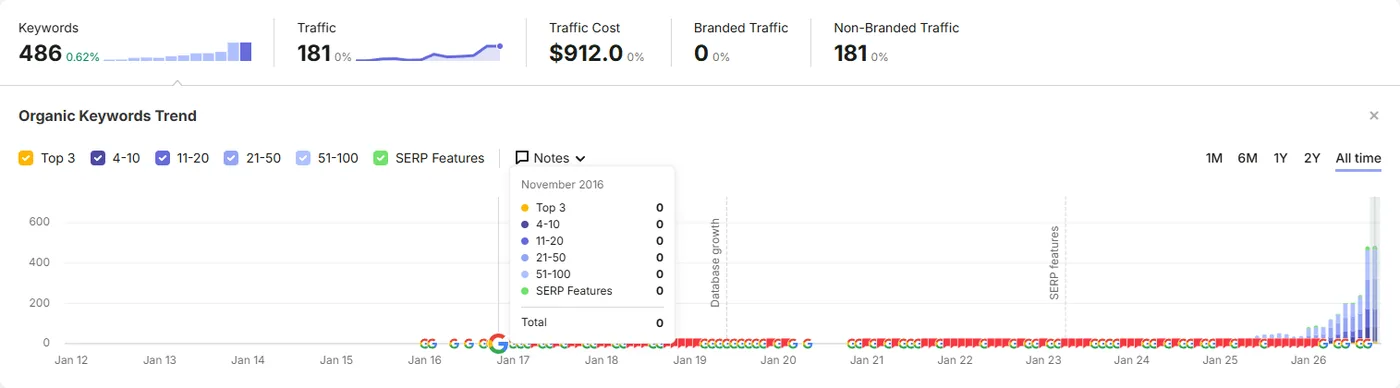Select the All time range
This screenshot has height=388, width=1400.
(x=1358, y=158)
